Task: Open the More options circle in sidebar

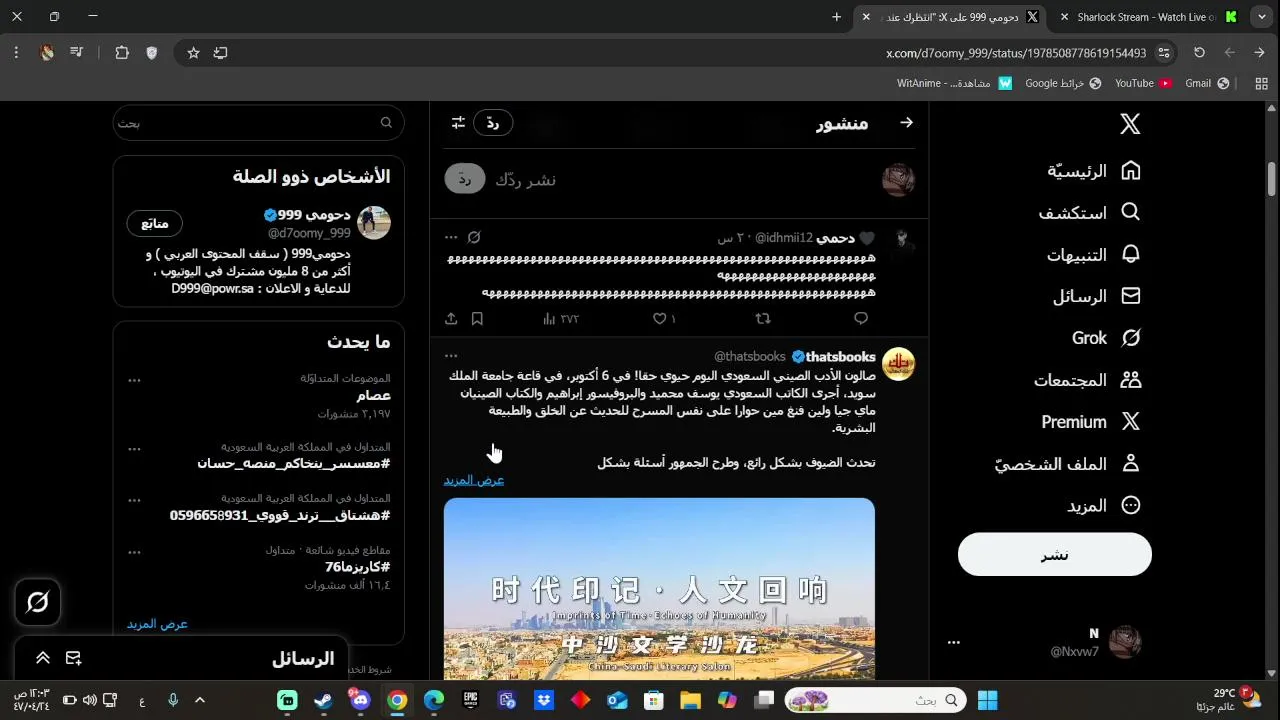Action: [1103, 506]
